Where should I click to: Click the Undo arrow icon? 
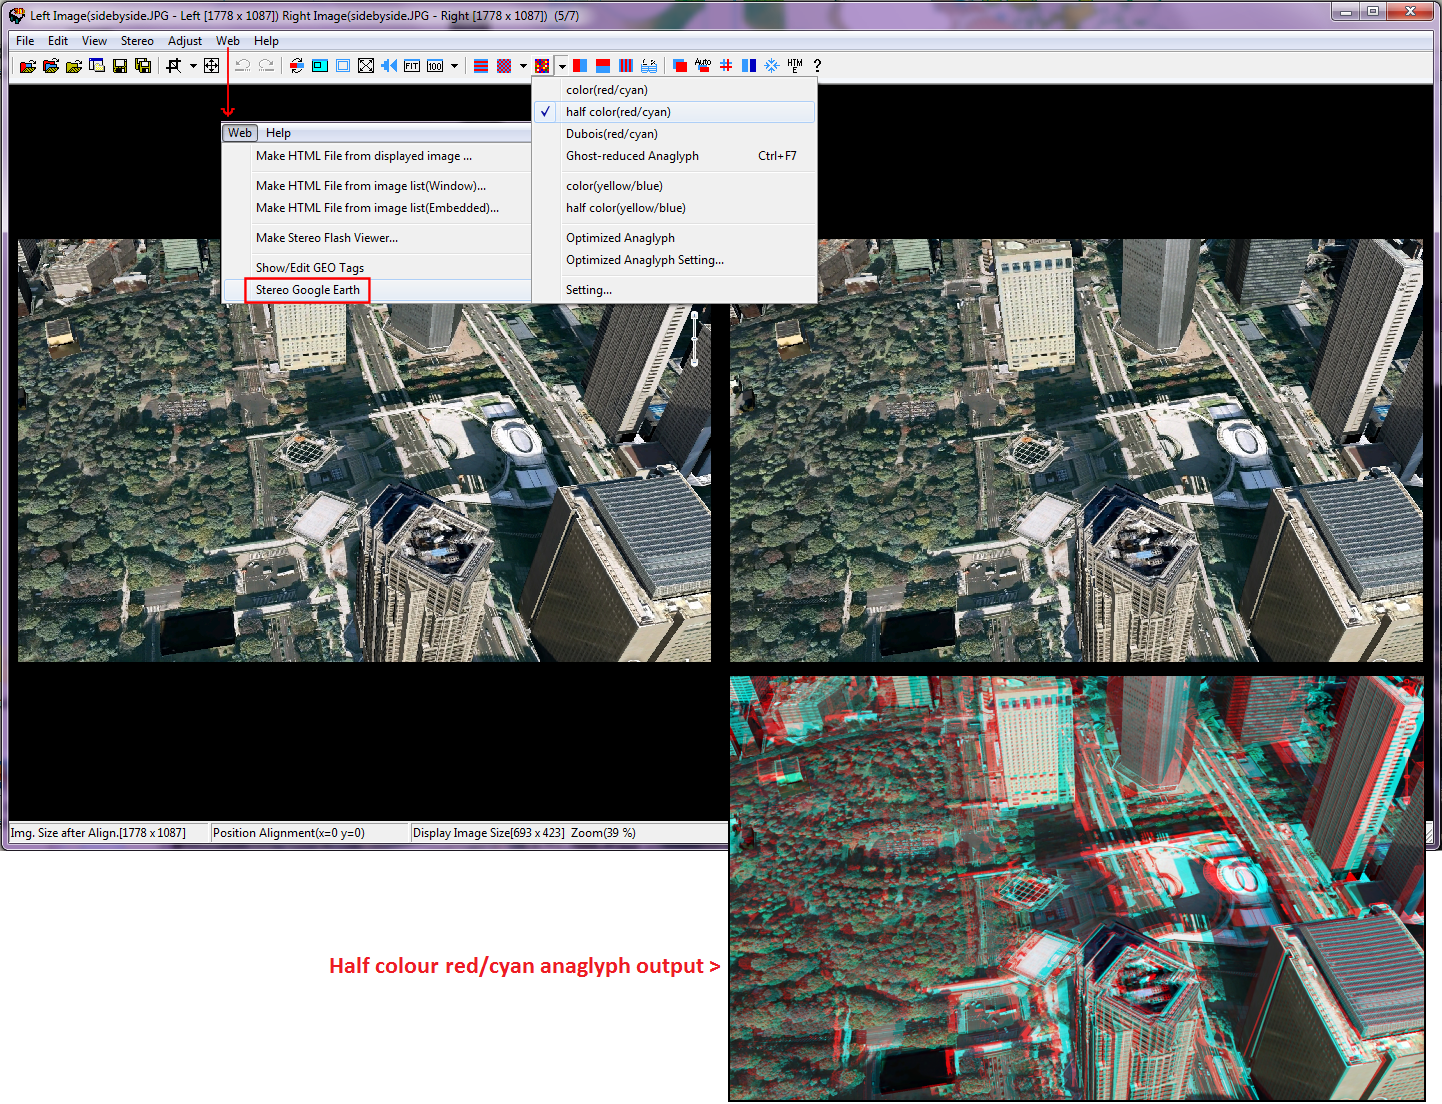point(242,66)
